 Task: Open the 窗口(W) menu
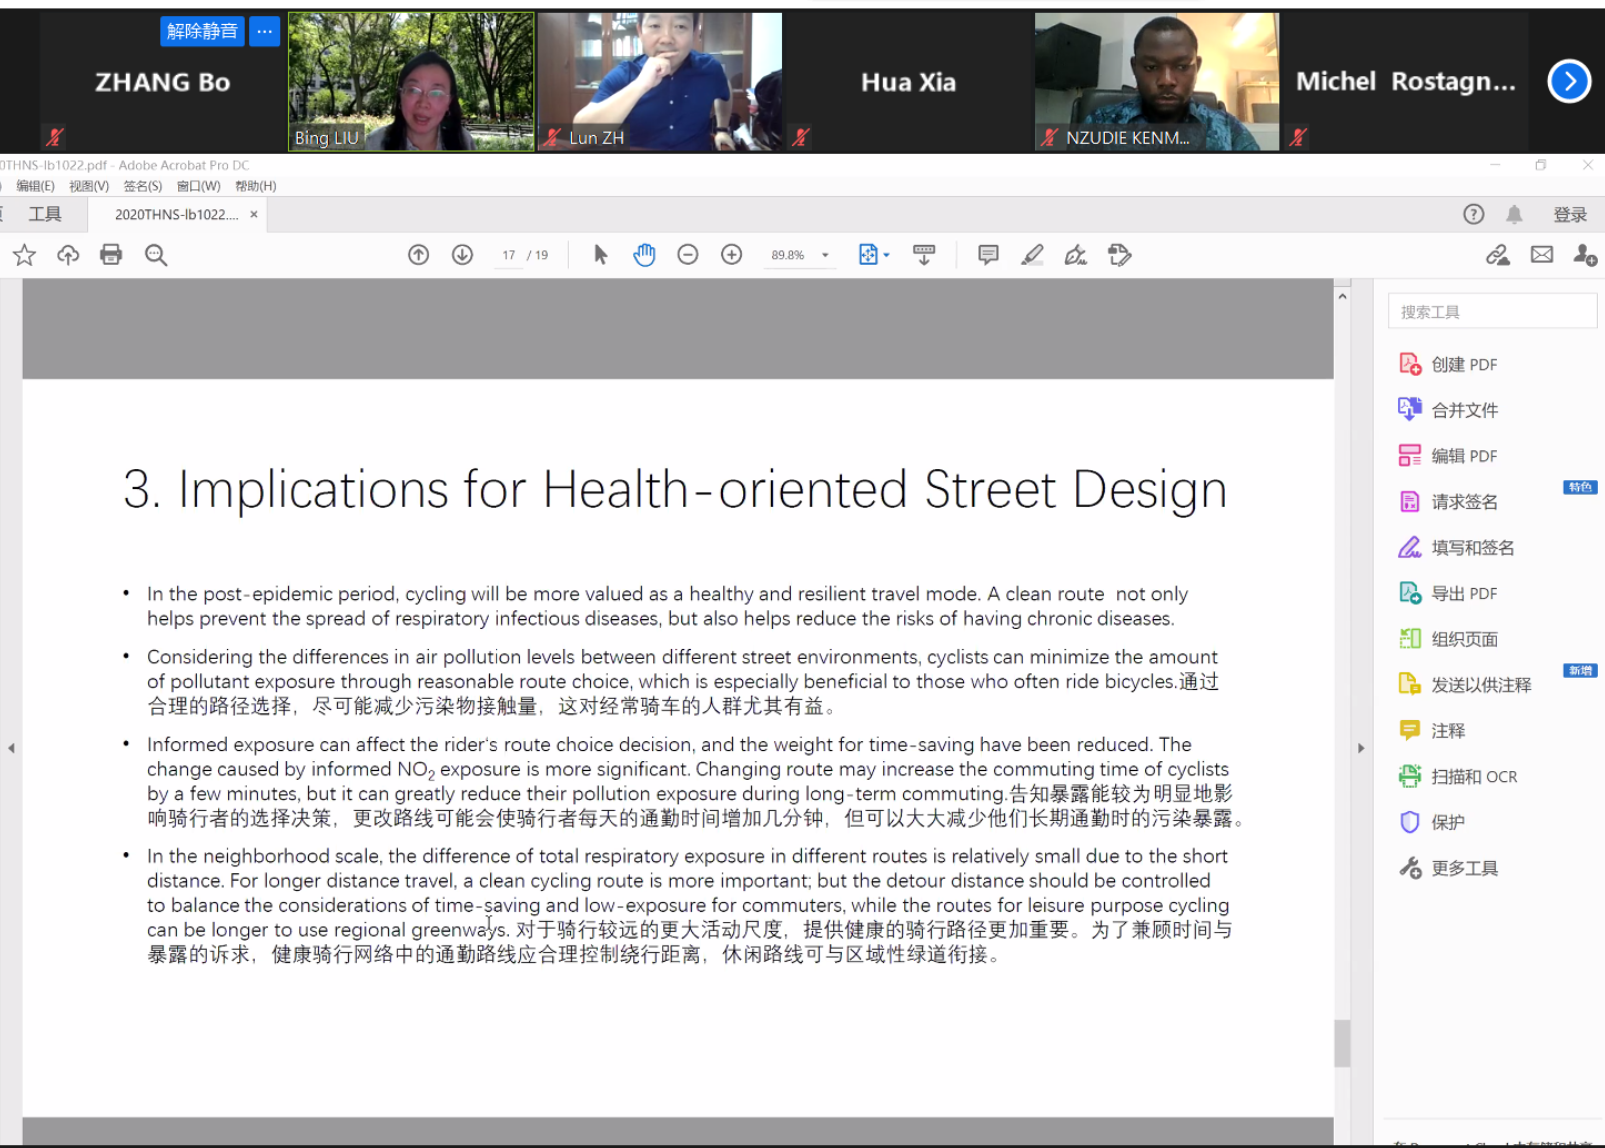[198, 186]
